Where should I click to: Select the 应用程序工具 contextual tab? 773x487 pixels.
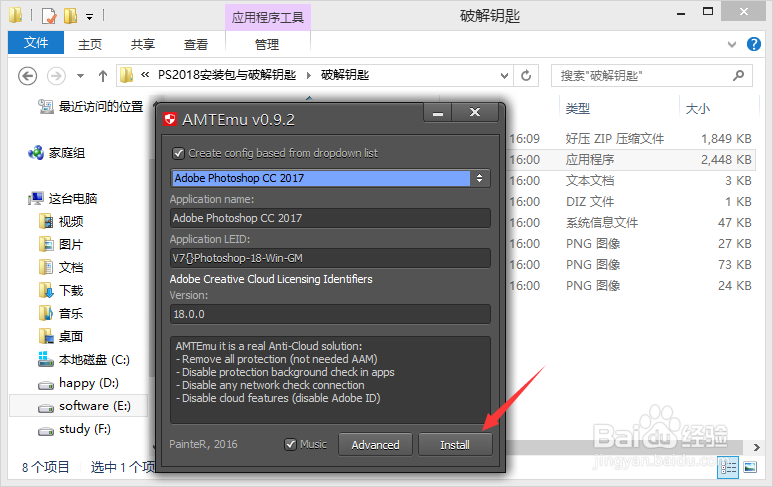[x=268, y=18]
